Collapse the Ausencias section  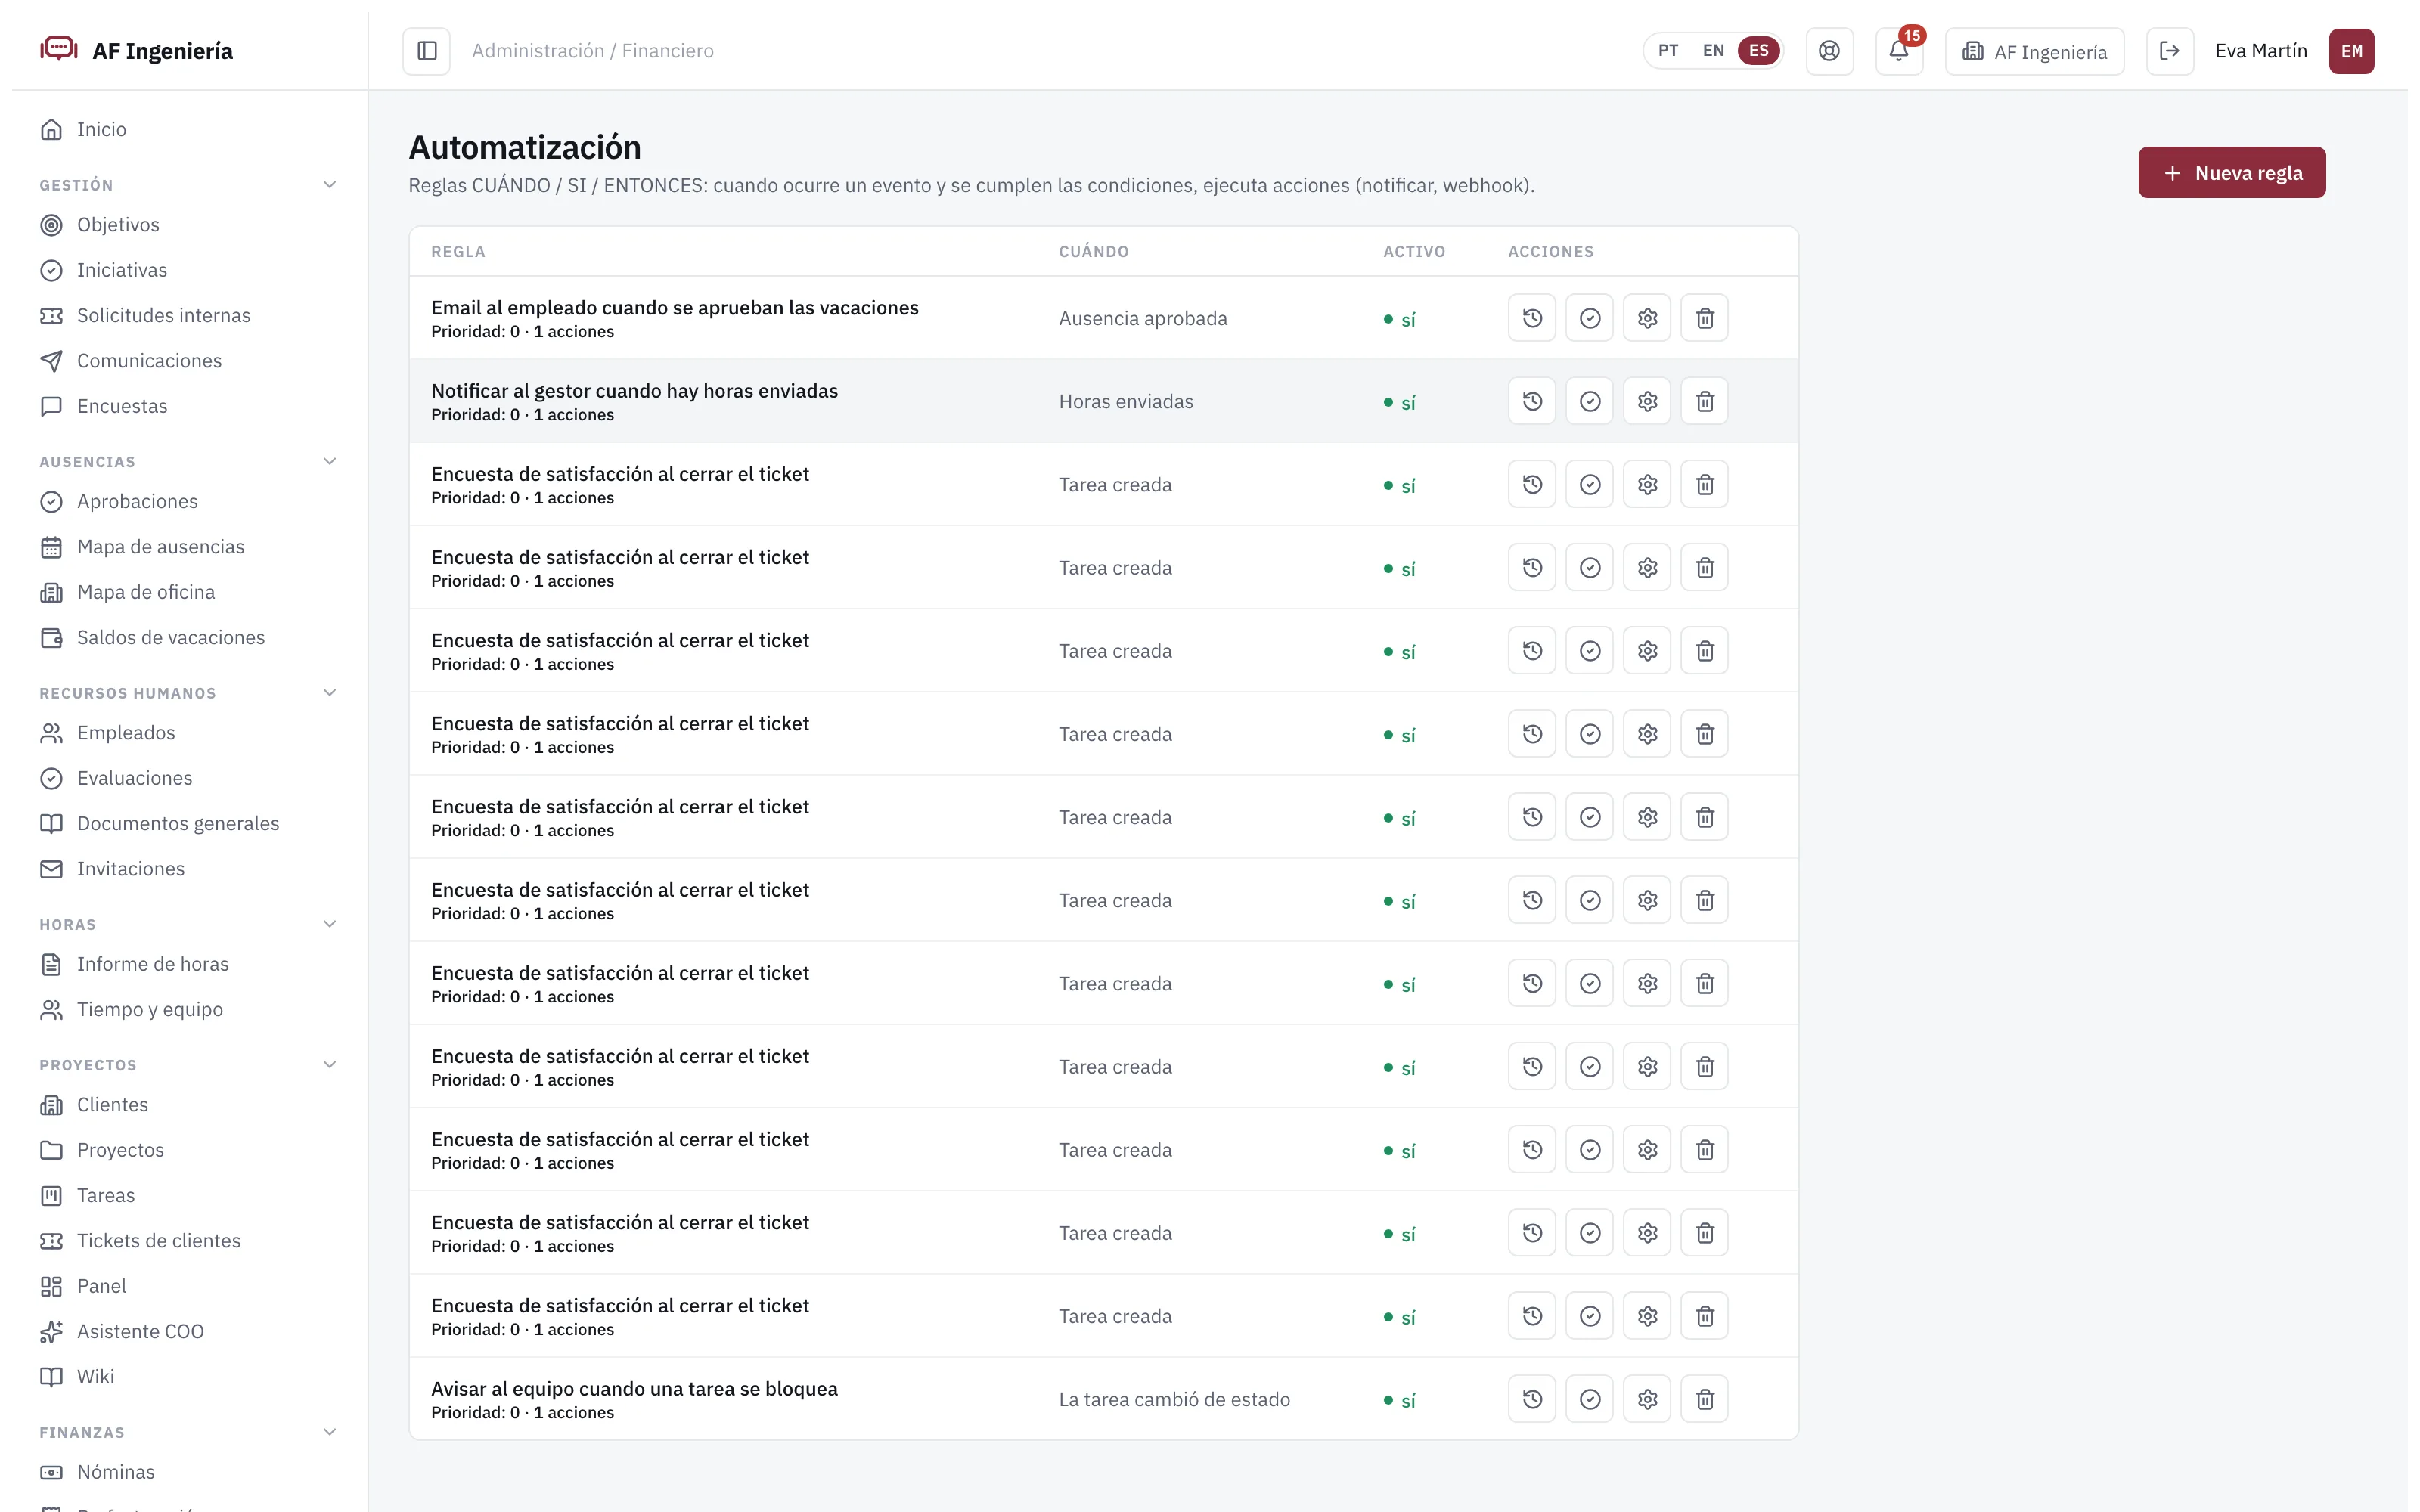coord(330,462)
